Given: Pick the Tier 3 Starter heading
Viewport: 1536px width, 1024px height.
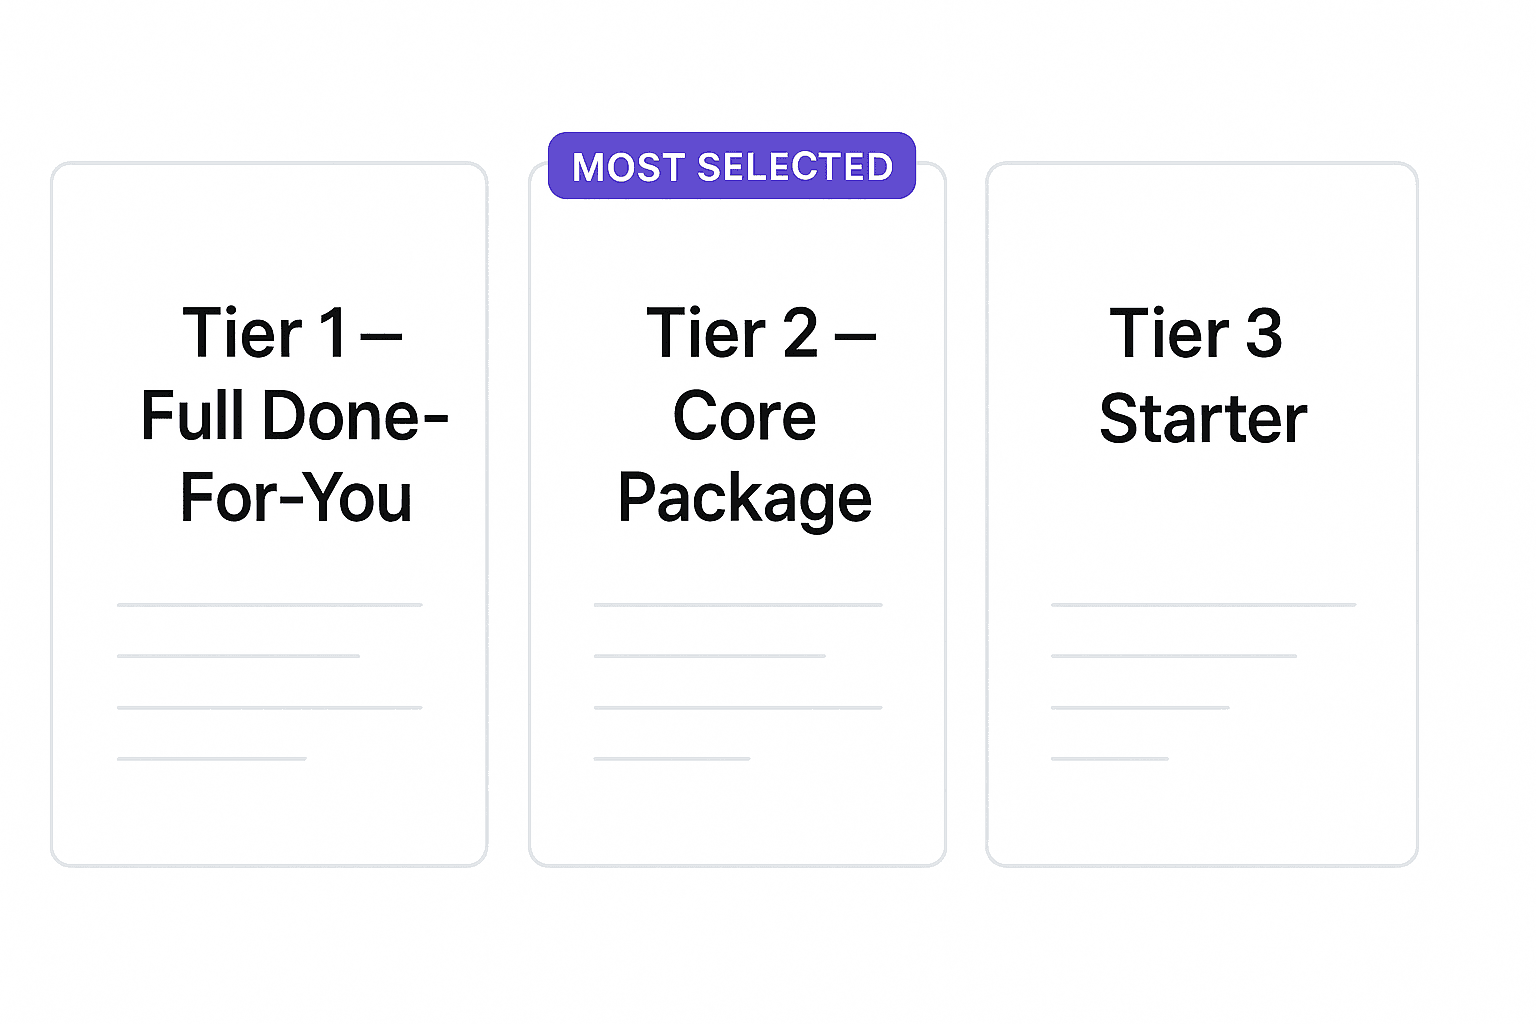Looking at the screenshot, I should (1201, 375).
